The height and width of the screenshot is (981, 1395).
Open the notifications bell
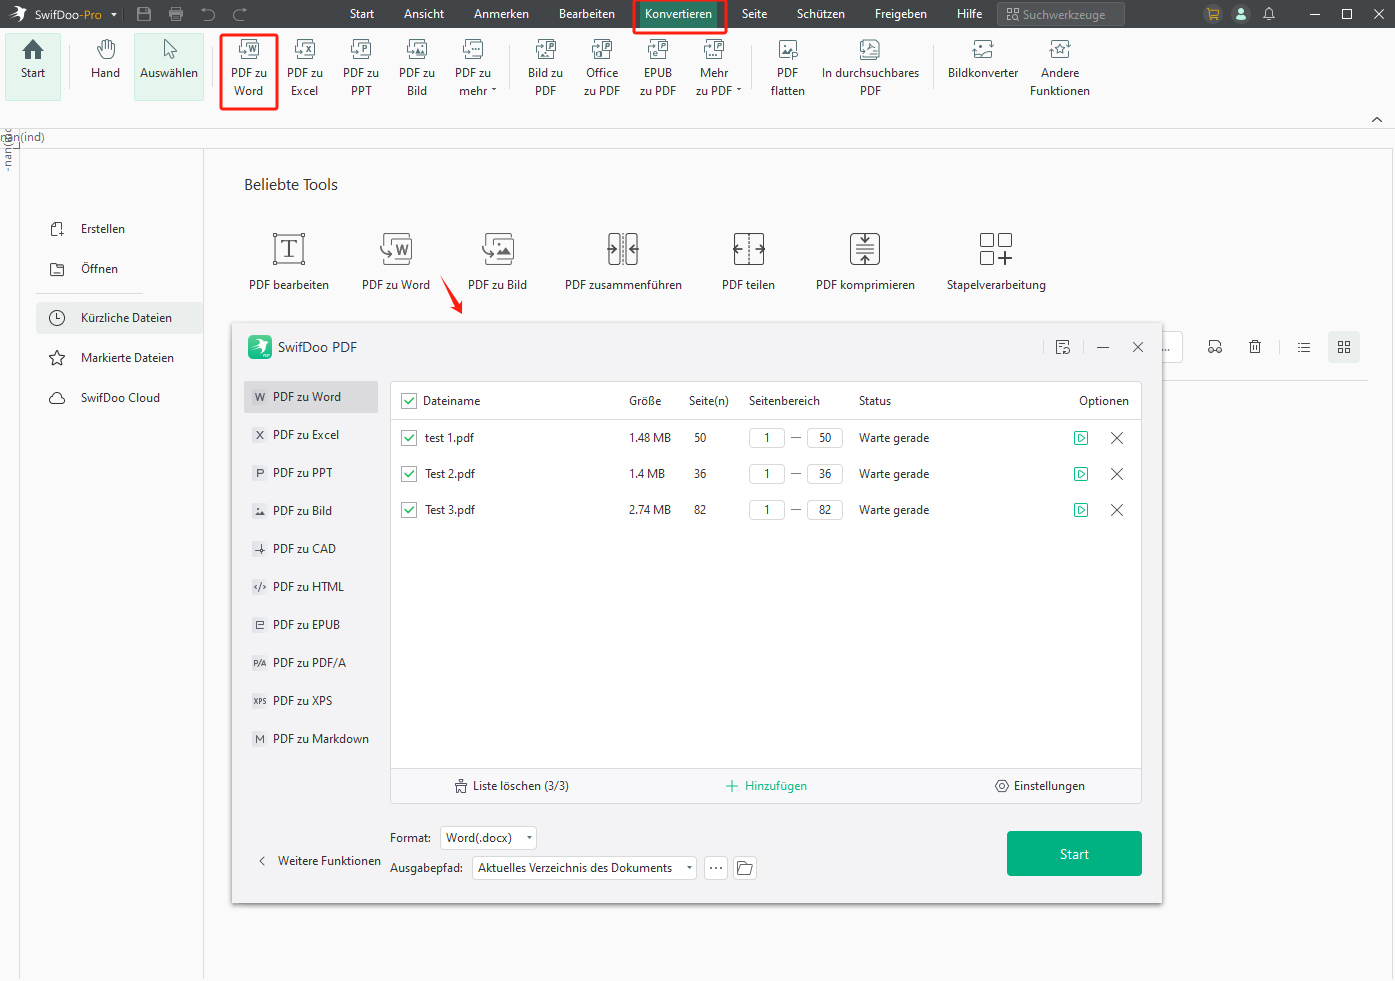(1269, 14)
